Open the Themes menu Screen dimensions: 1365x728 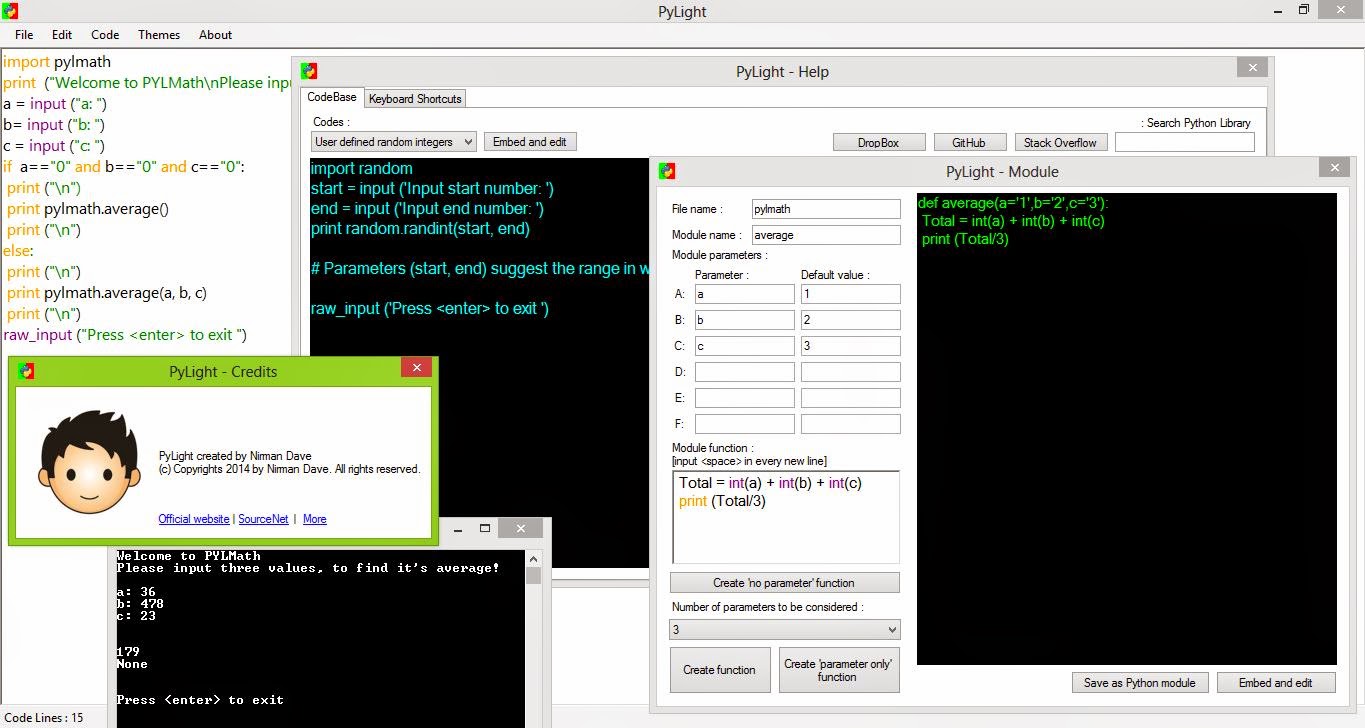pos(158,34)
